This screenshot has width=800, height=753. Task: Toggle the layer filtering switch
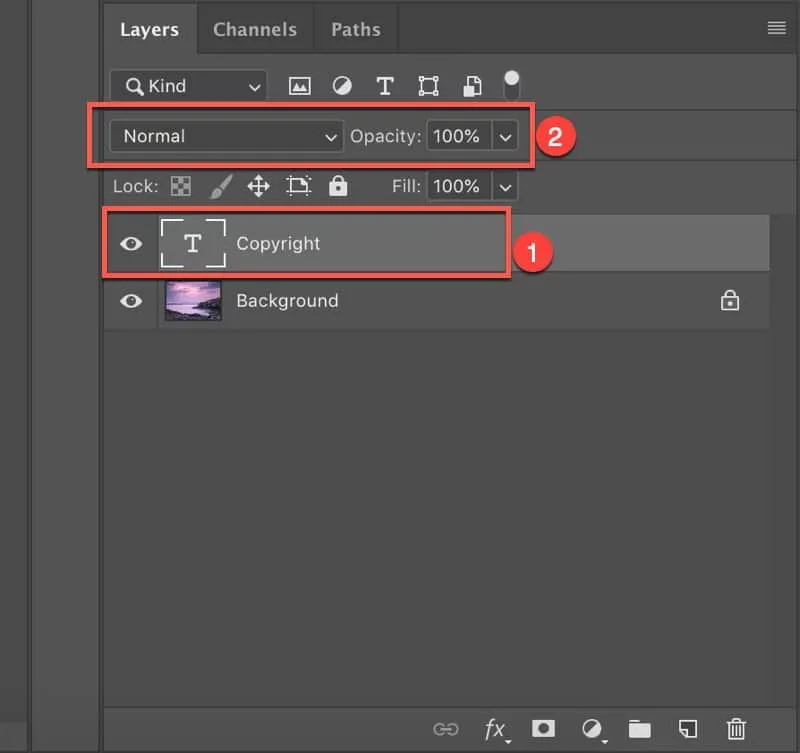pos(512,84)
